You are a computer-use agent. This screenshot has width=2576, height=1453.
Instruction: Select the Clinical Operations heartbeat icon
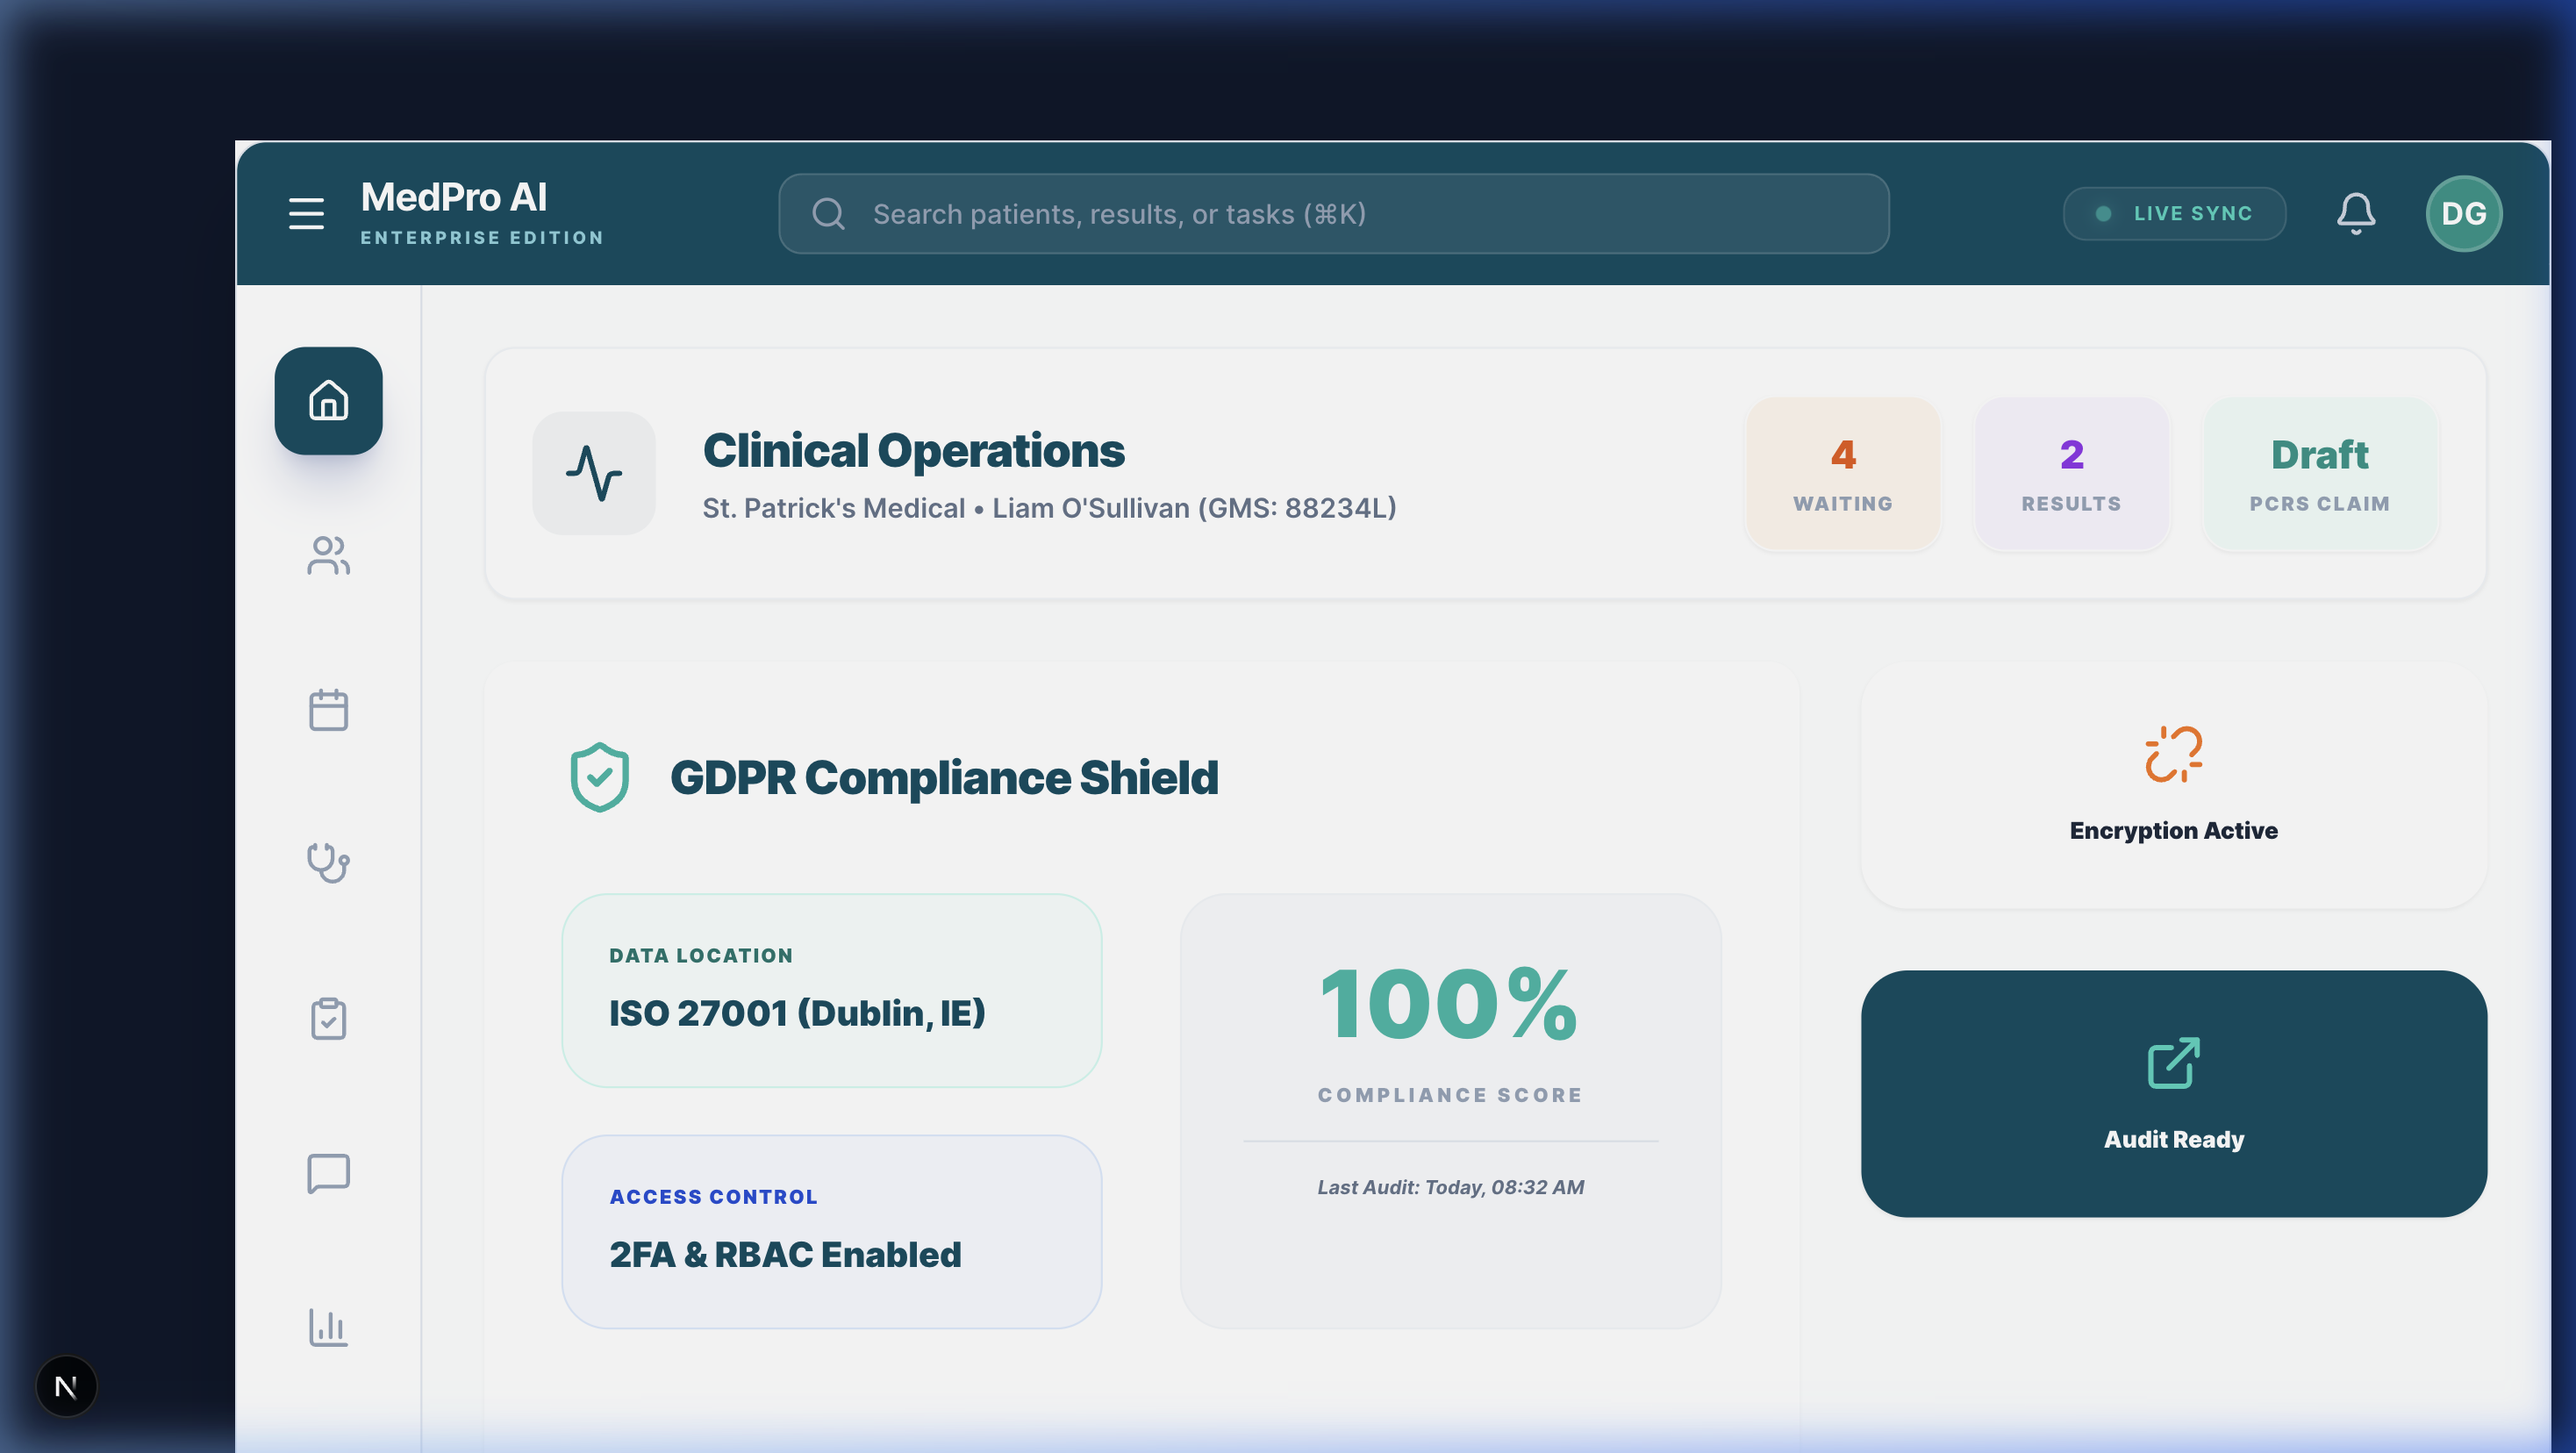(x=593, y=473)
